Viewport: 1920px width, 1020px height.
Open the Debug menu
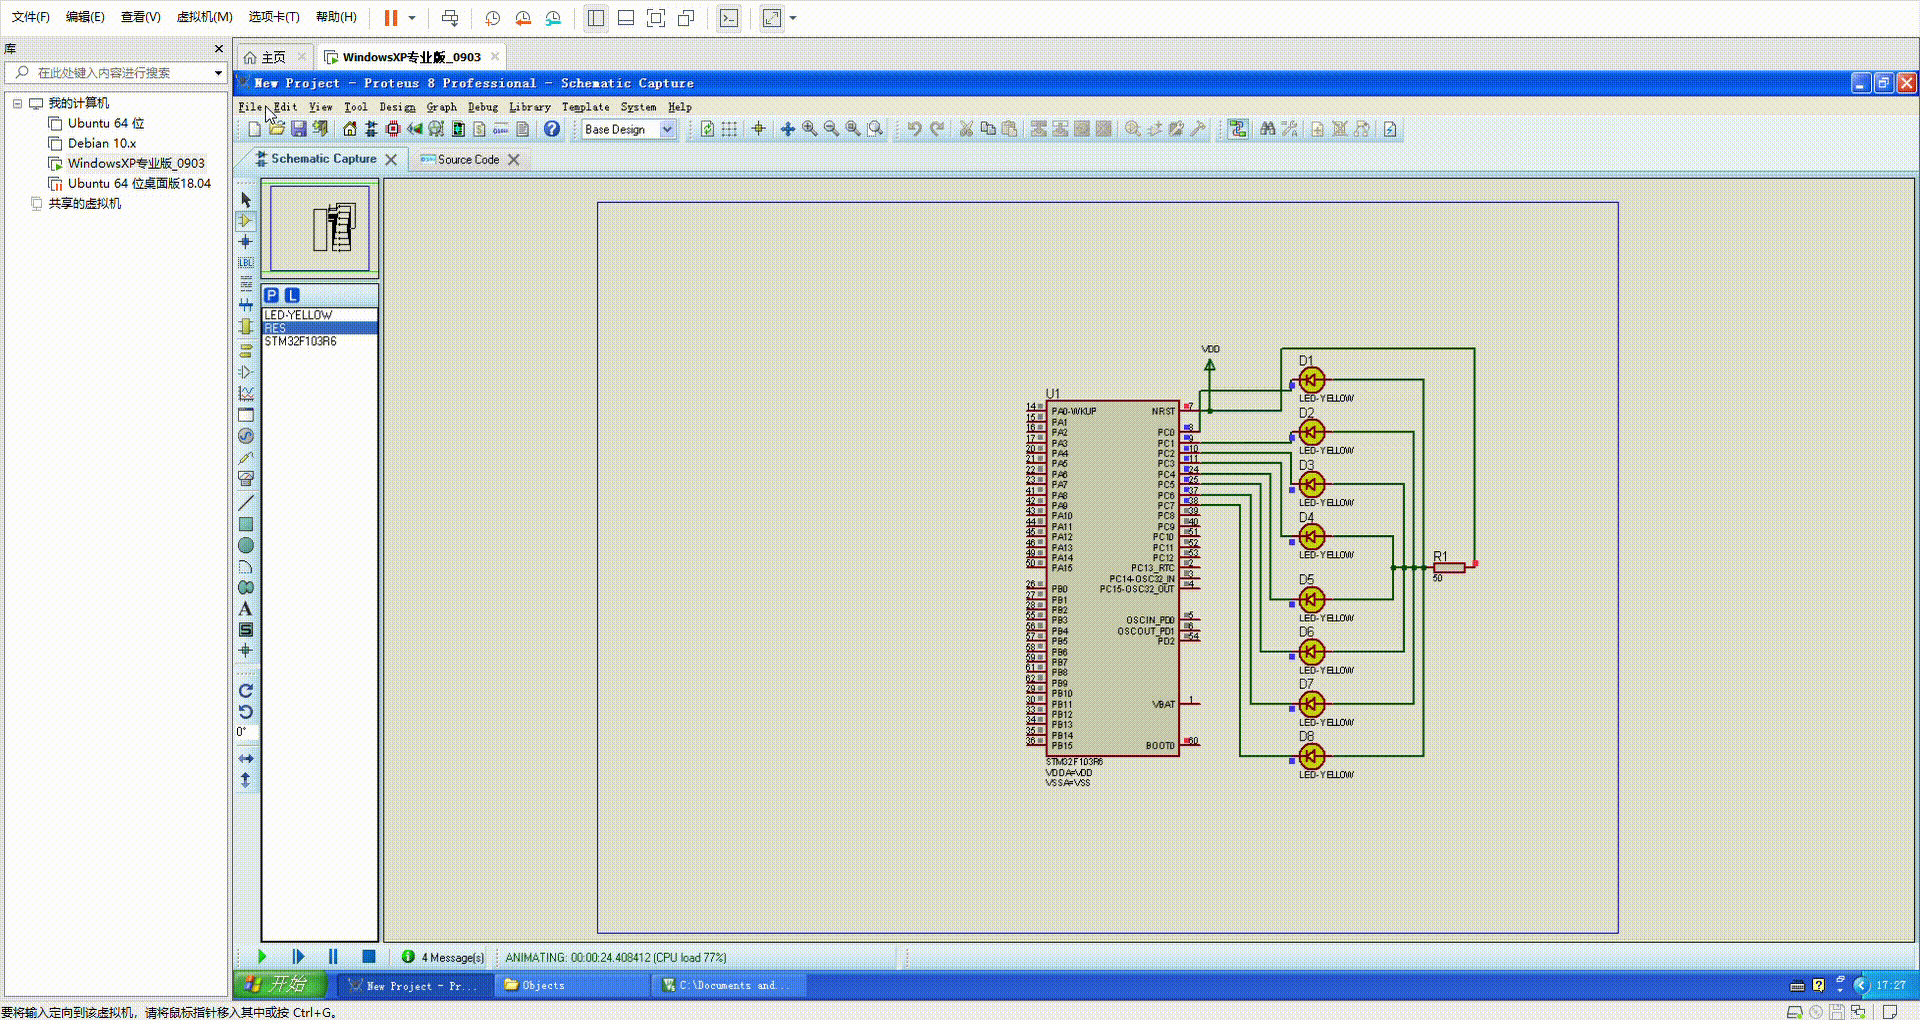[483, 107]
